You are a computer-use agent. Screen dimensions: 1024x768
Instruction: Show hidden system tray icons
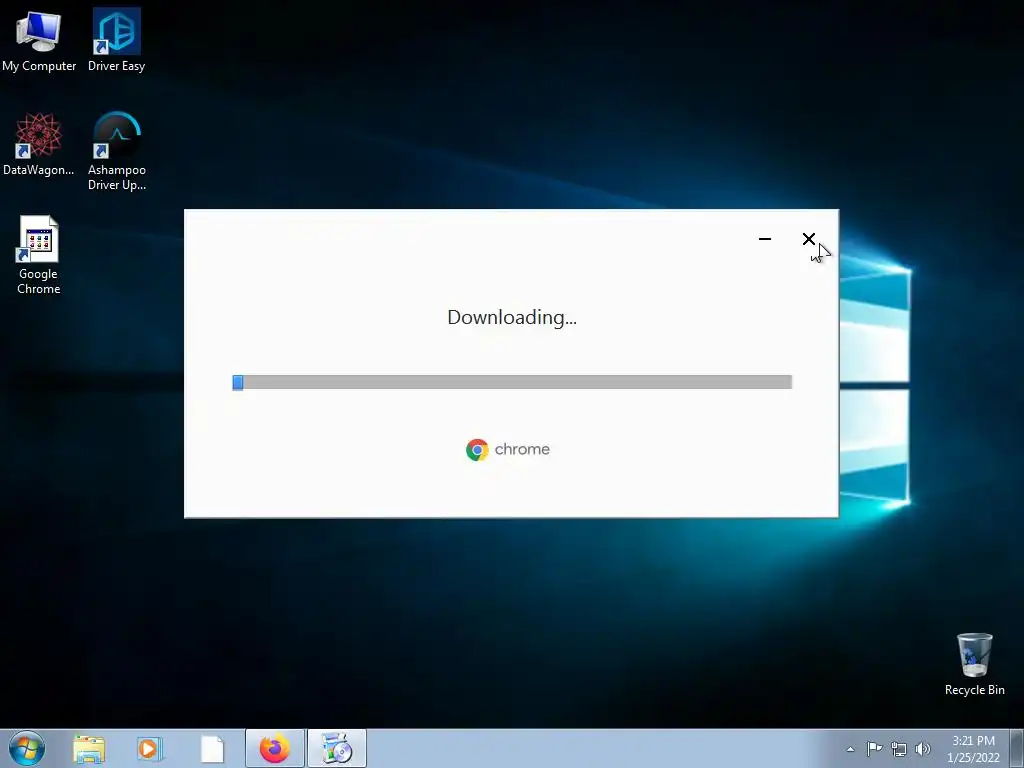(x=850, y=749)
